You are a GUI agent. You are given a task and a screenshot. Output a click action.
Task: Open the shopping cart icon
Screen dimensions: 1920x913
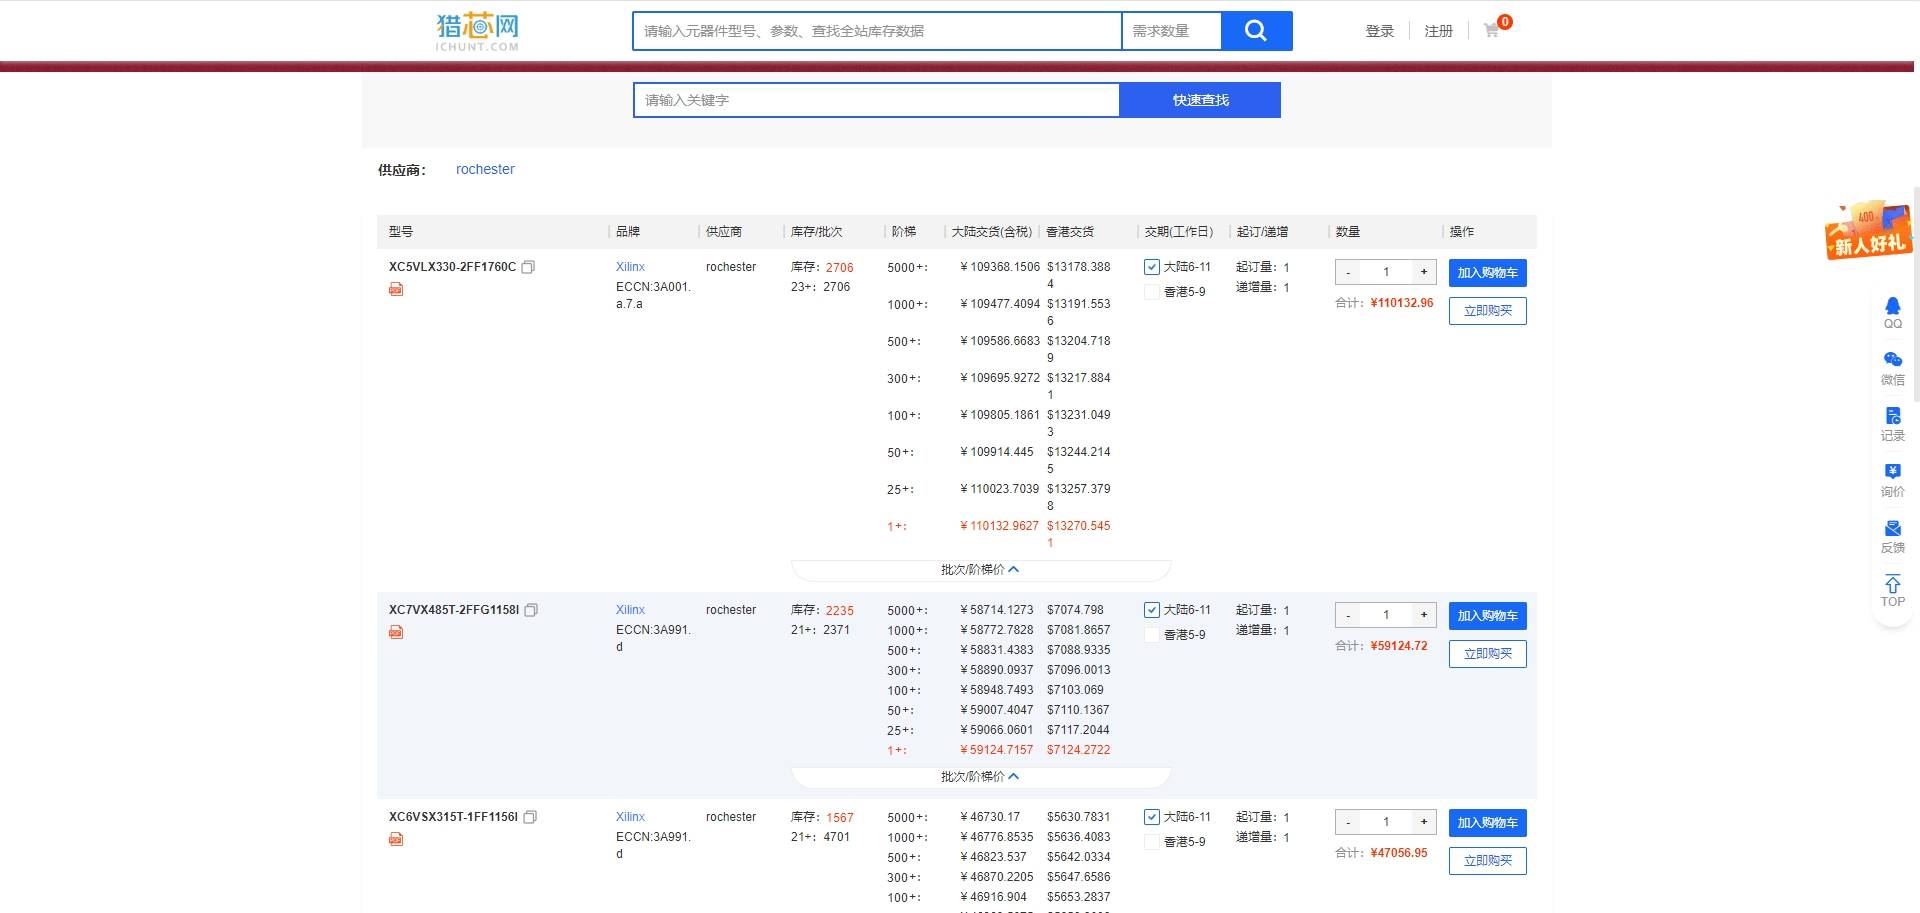tap(1492, 31)
